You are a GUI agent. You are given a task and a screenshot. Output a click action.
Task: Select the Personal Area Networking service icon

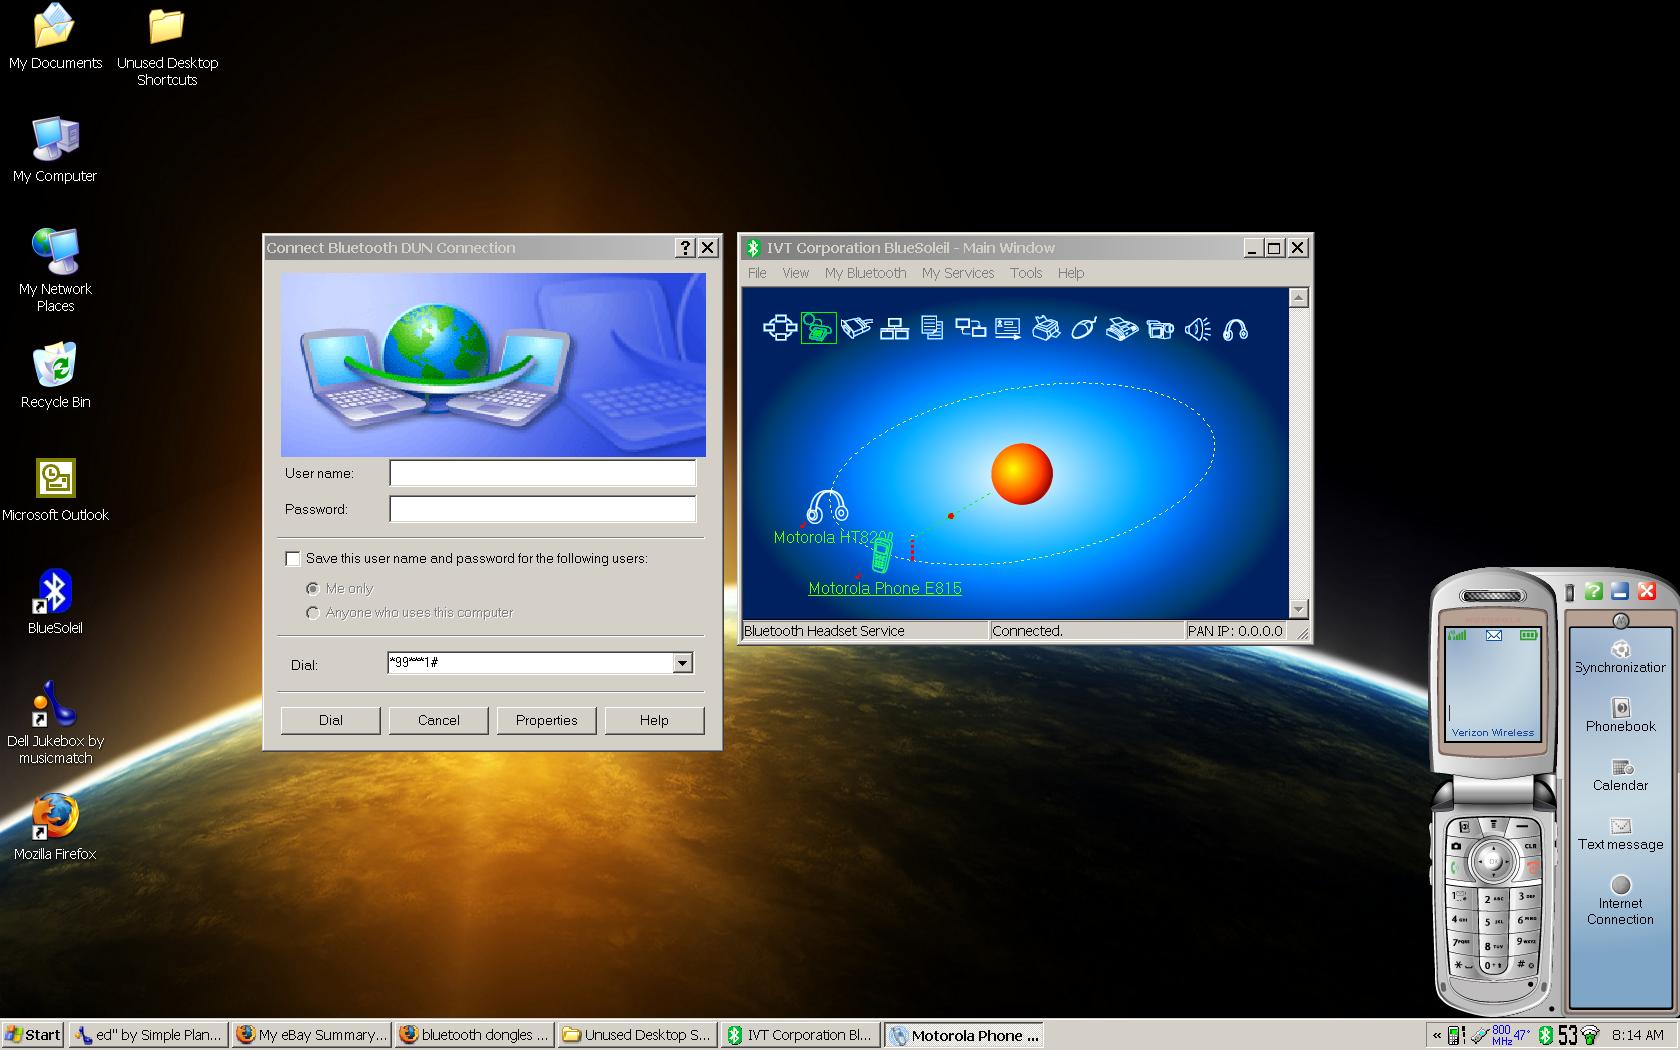(x=779, y=328)
